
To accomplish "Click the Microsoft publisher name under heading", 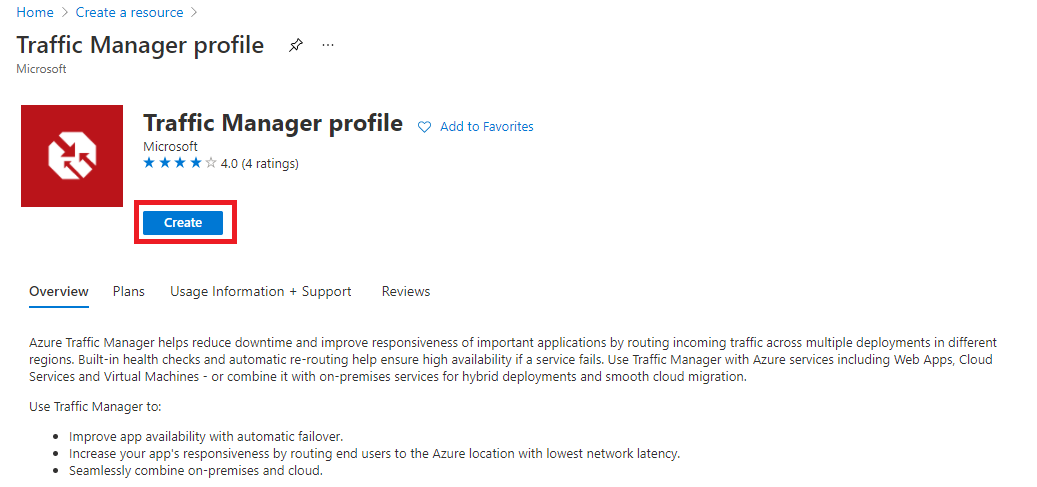I will click(171, 147).
